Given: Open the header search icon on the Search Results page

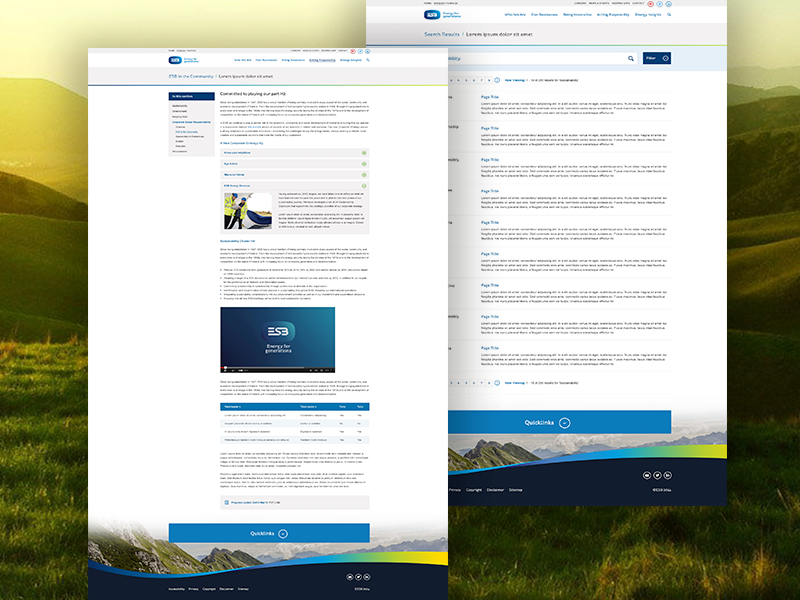Looking at the screenshot, I should 669,15.
